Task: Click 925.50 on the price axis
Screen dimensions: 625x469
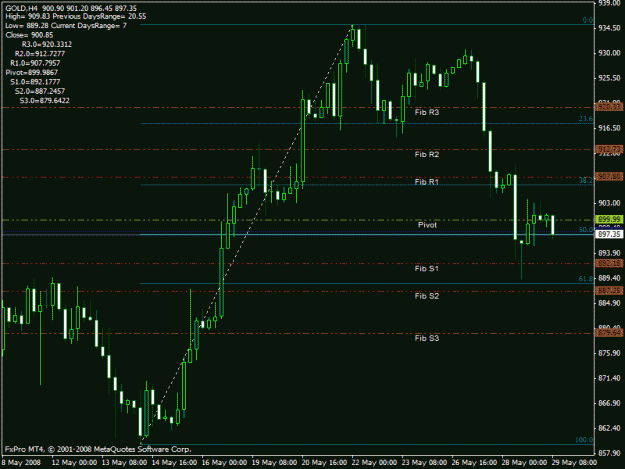Action: [x=609, y=78]
